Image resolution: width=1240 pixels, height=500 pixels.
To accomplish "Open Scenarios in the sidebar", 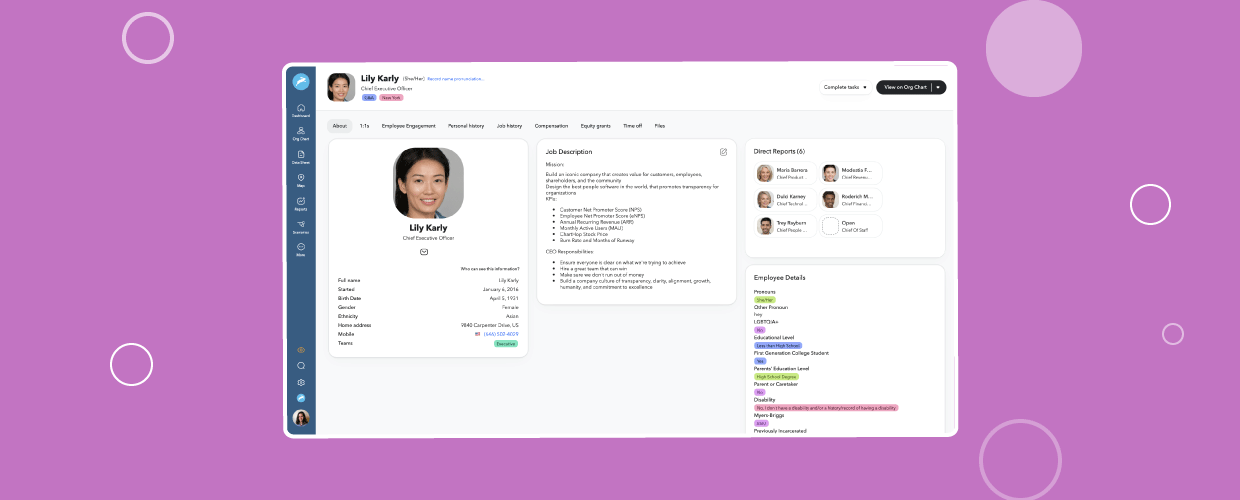I will pos(301,226).
